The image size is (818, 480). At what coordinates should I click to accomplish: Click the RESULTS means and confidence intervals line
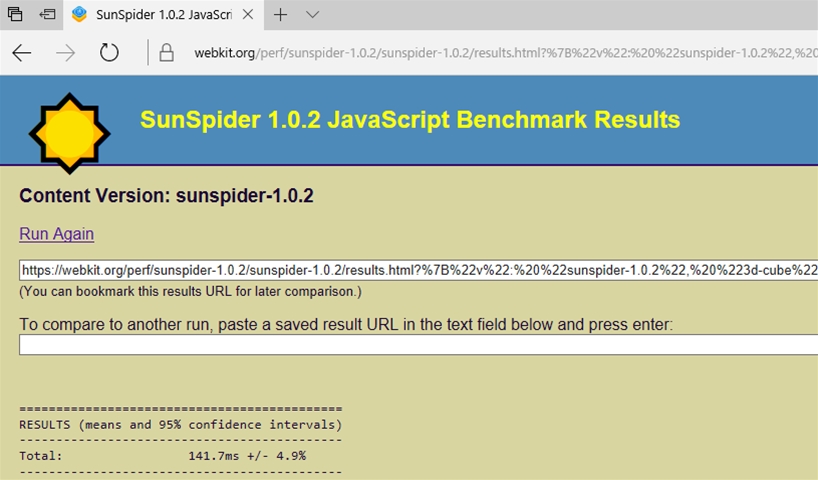pos(181,425)
